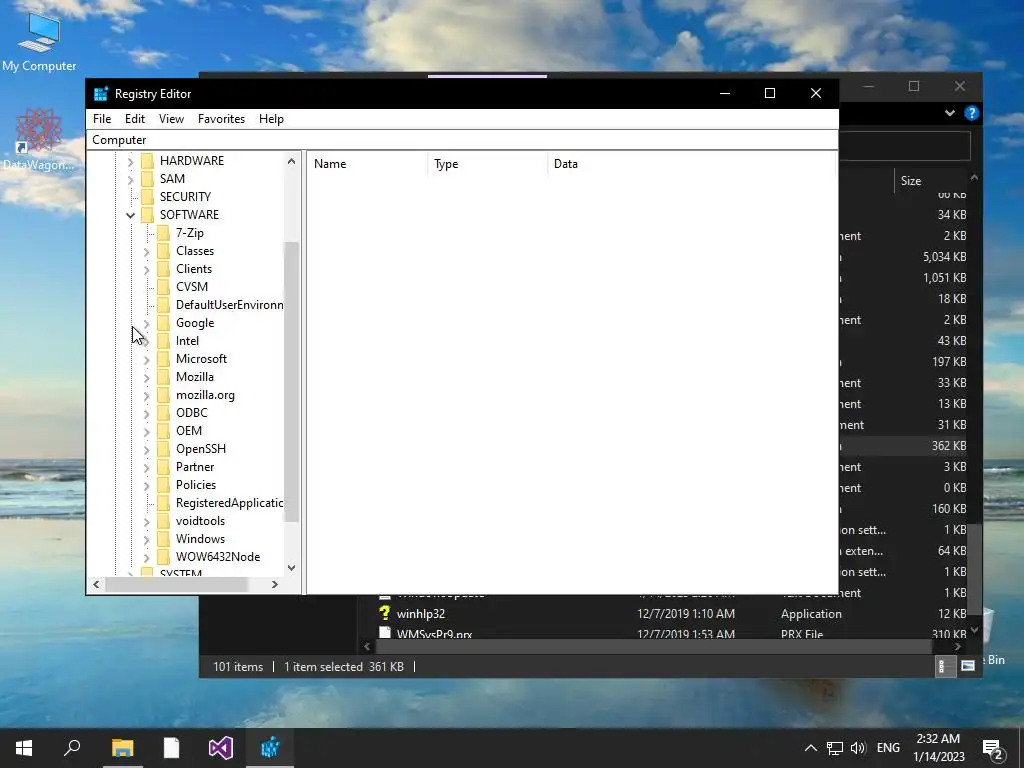The image size is (1024, 768).
Task: Open the View menu in Registry Editor
Action: pyautogui.click(x=171, y=119)
